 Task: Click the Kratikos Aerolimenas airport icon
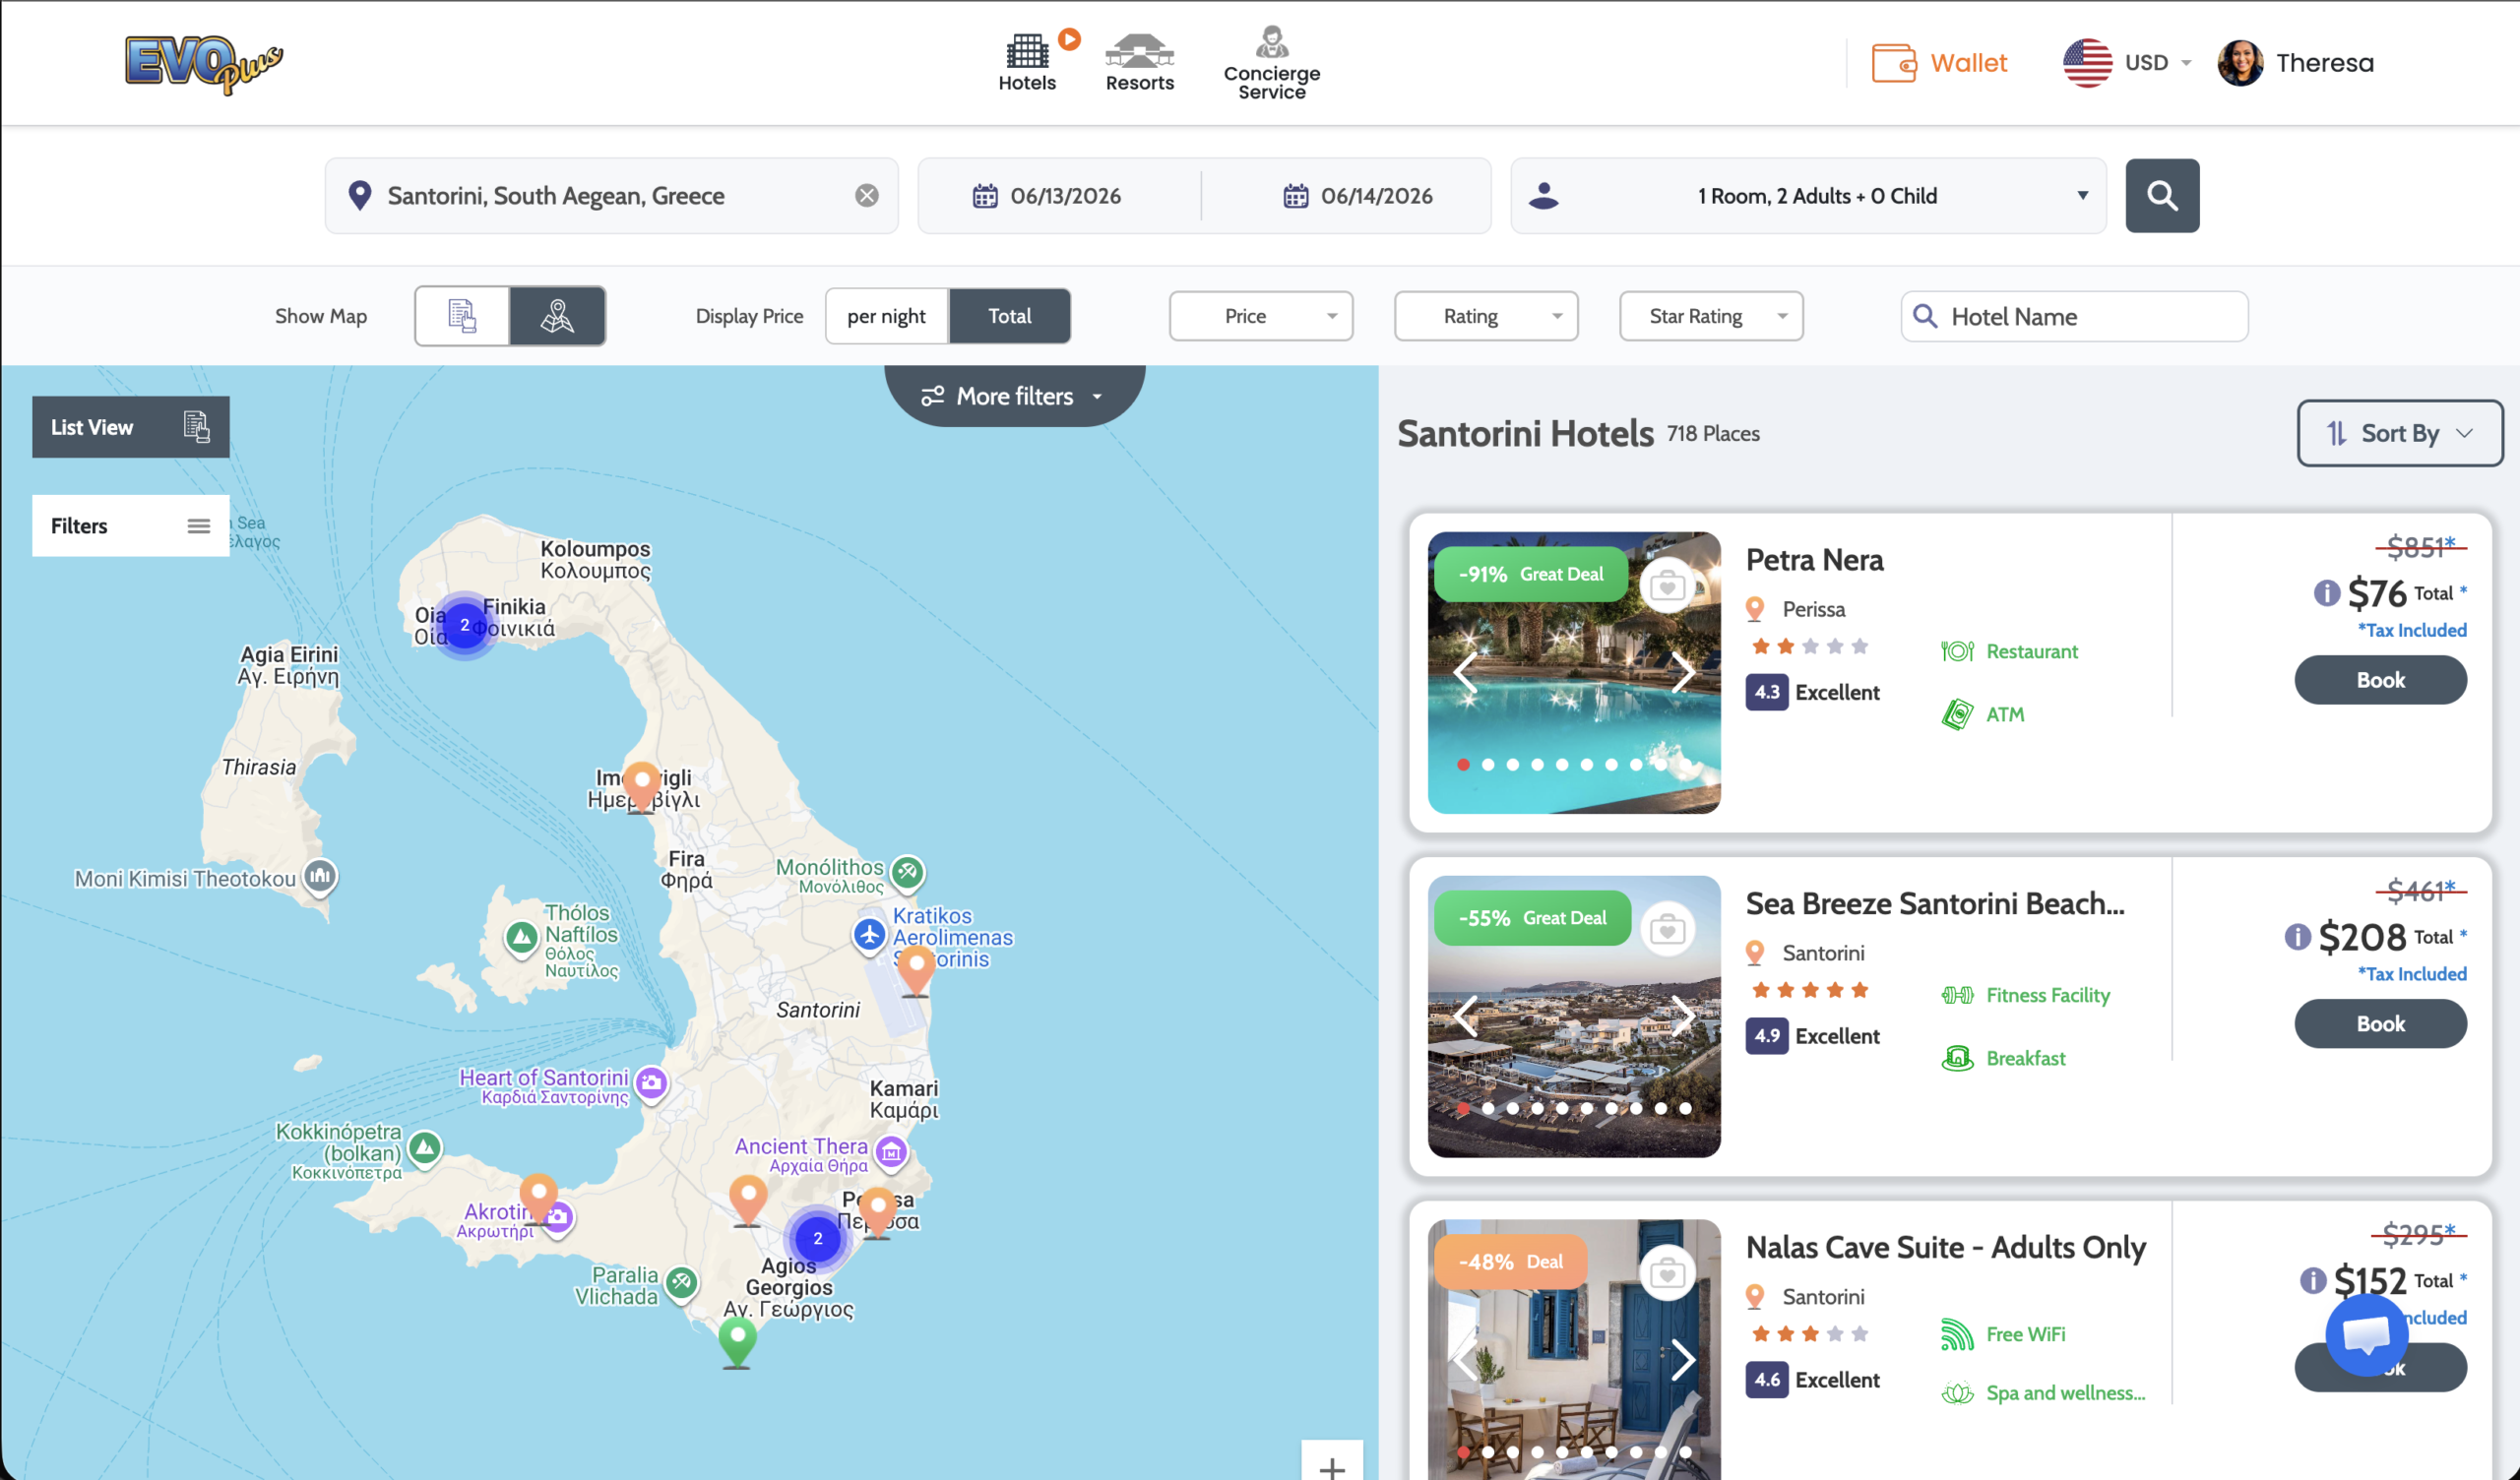tap(869, 935)
